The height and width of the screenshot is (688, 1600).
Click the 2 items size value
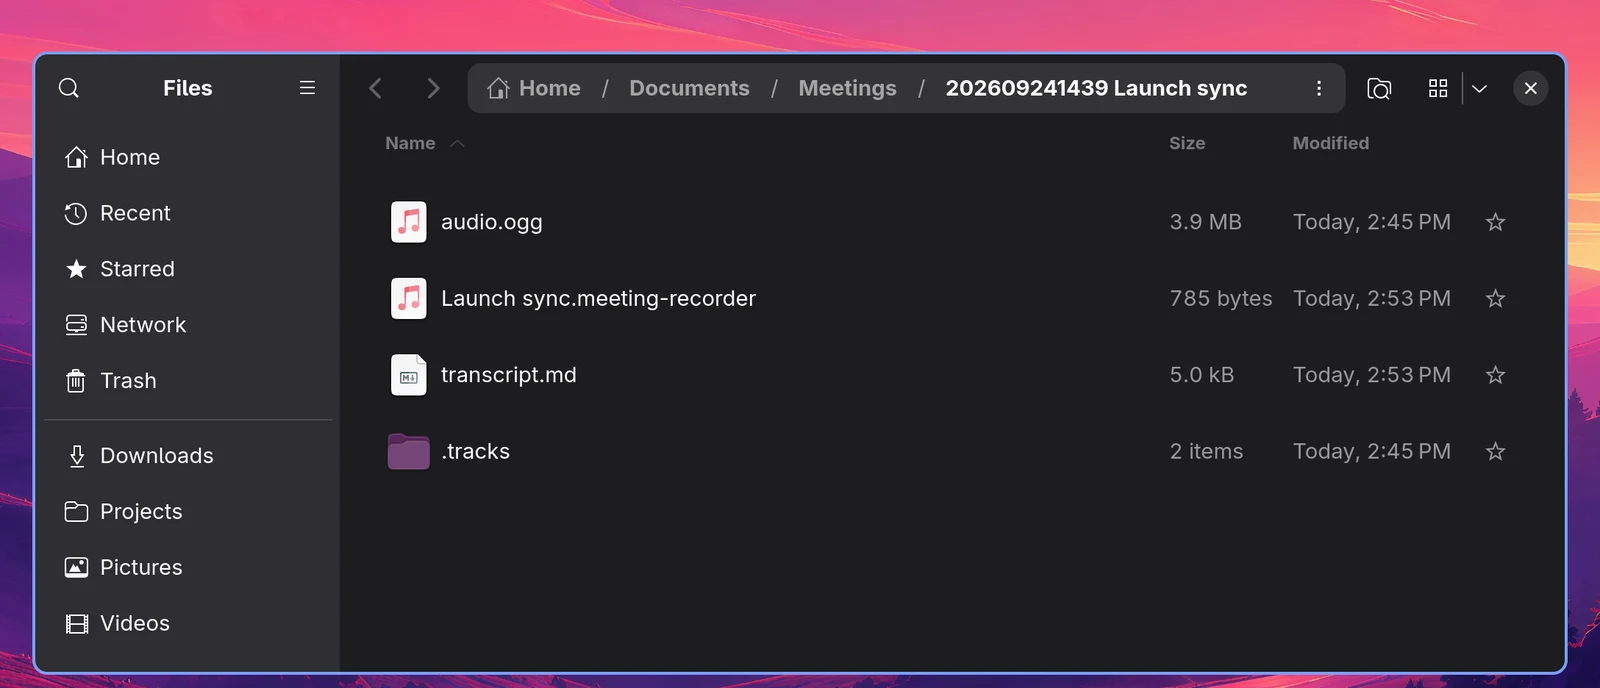[1206, 451]
